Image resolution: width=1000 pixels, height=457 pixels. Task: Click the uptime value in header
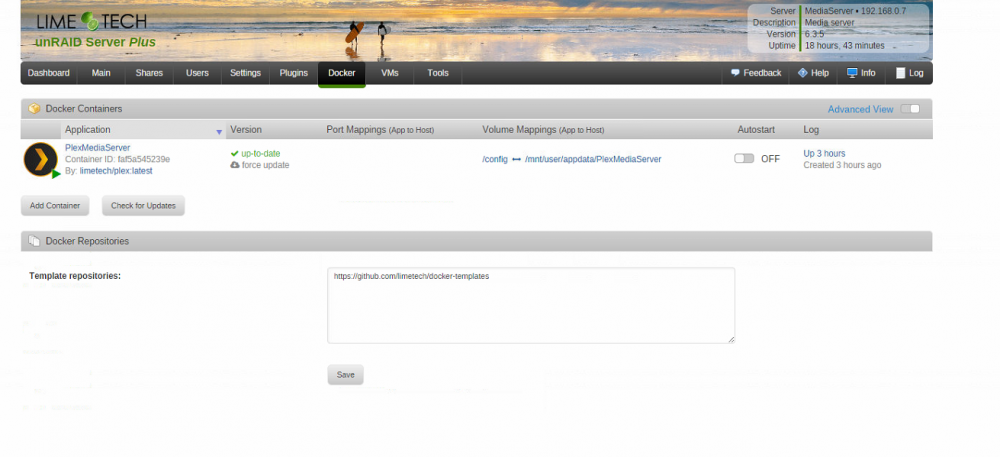pos(844,46)
